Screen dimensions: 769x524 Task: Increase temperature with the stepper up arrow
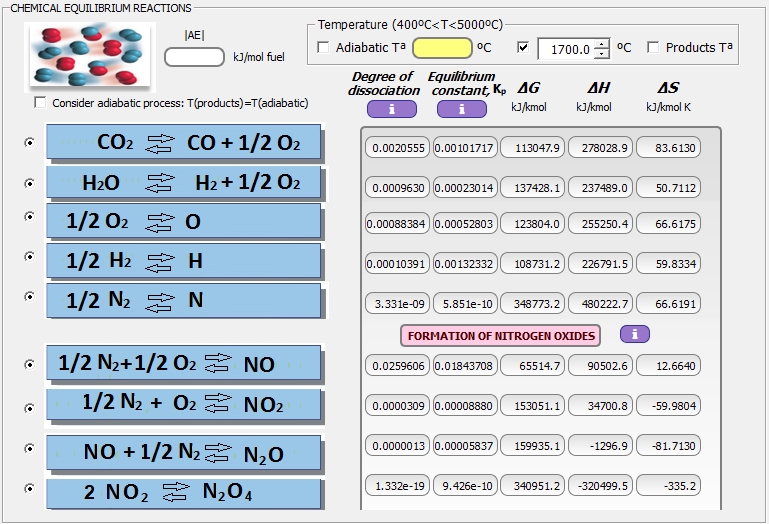point(601,42)
